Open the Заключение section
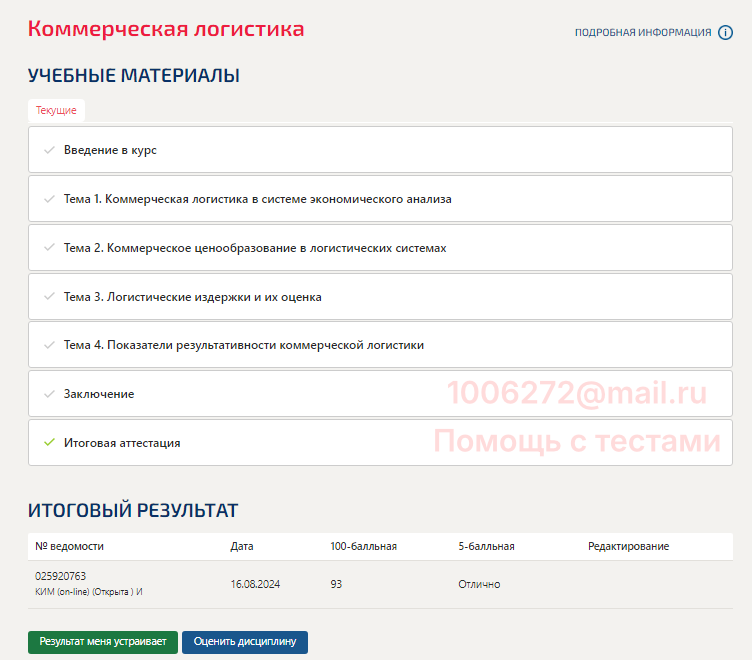 pos(99,394)
